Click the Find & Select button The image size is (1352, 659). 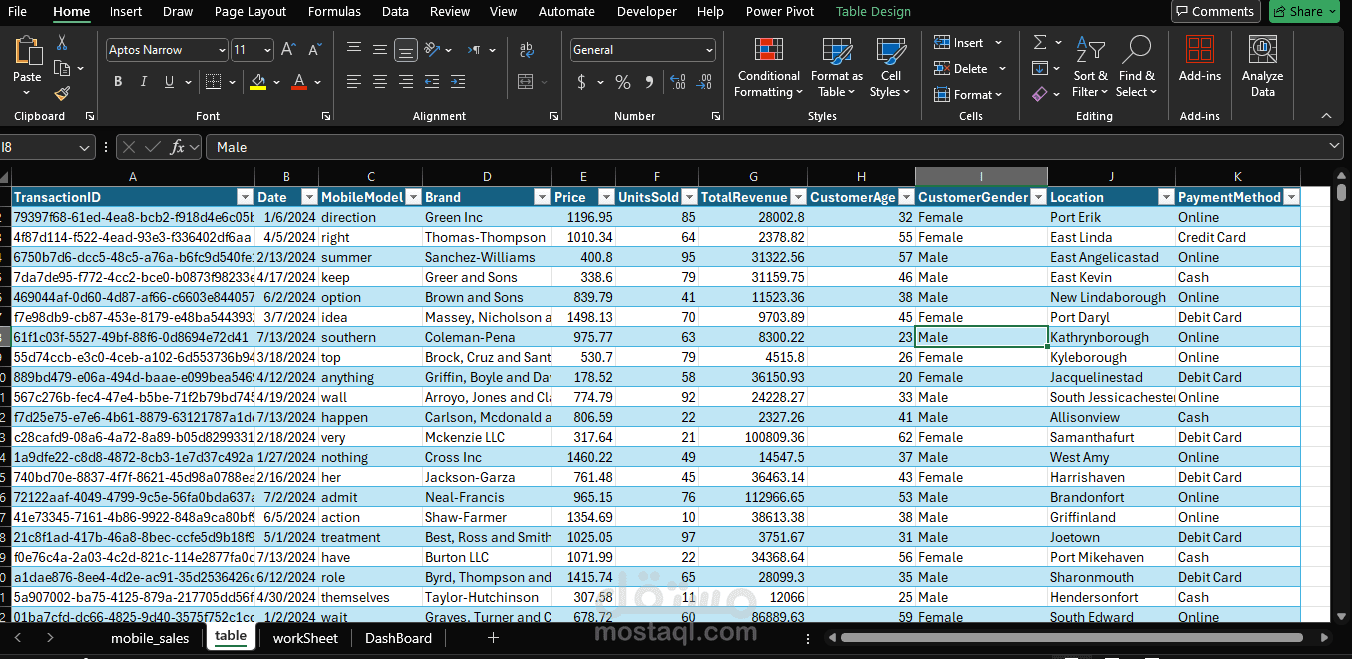(x=1137, y=67)
